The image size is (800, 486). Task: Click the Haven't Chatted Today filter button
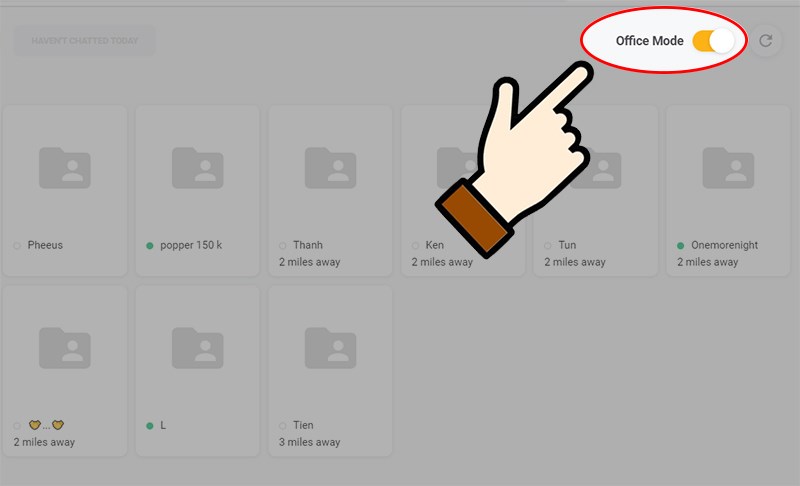click(x=85, y=41)
